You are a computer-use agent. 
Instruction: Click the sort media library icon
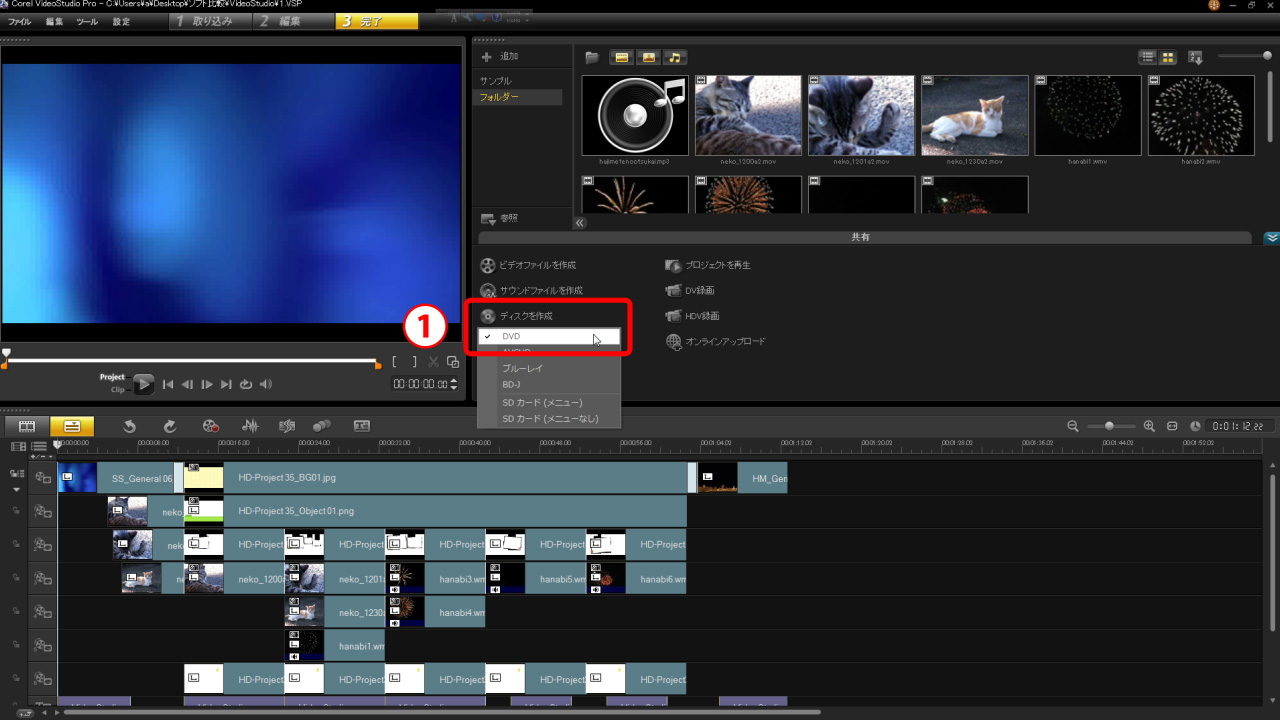point(1195,57)
